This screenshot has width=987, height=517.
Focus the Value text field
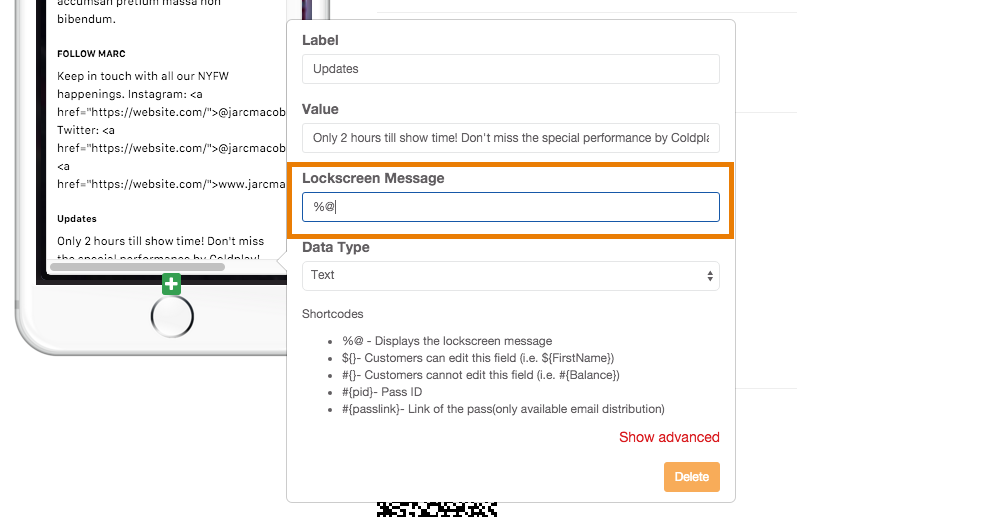pyautogui.click(x=510, y=138)
